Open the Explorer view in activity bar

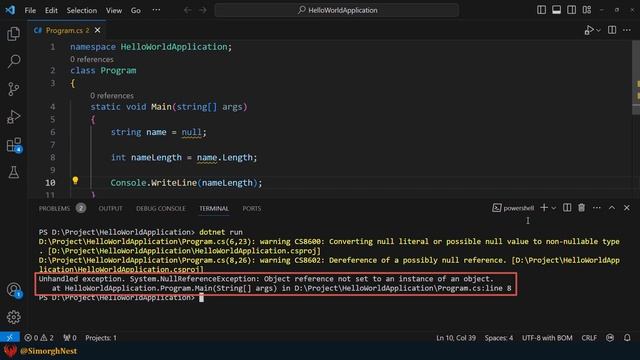[x=13, y=34]
